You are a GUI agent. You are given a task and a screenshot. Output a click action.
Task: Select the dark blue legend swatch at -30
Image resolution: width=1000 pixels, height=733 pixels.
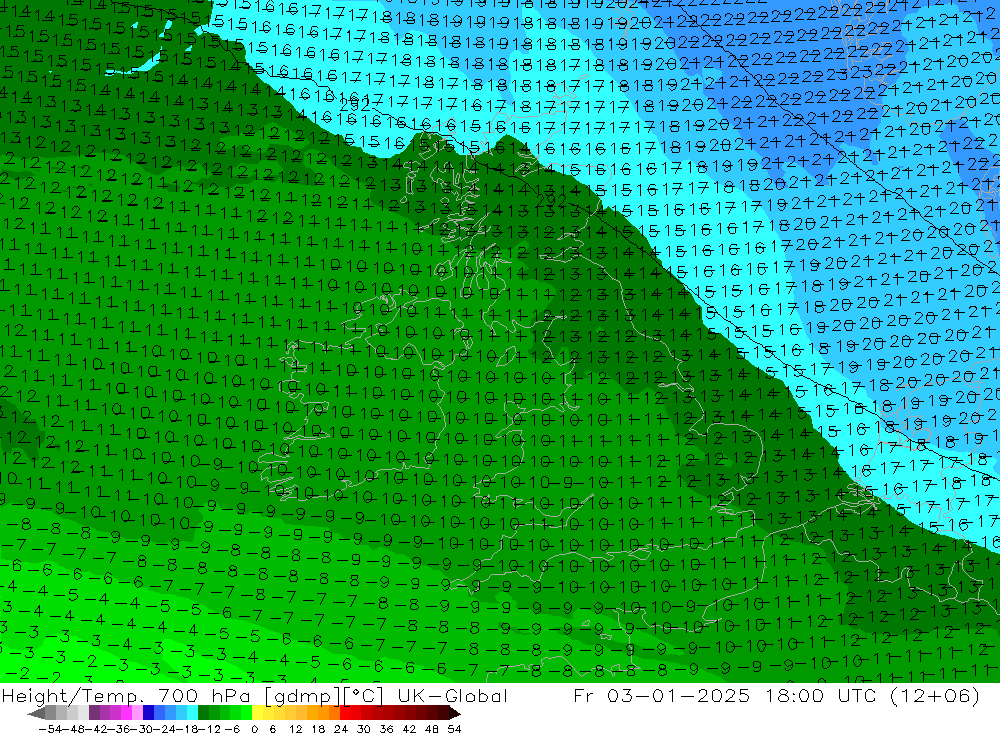149,713
